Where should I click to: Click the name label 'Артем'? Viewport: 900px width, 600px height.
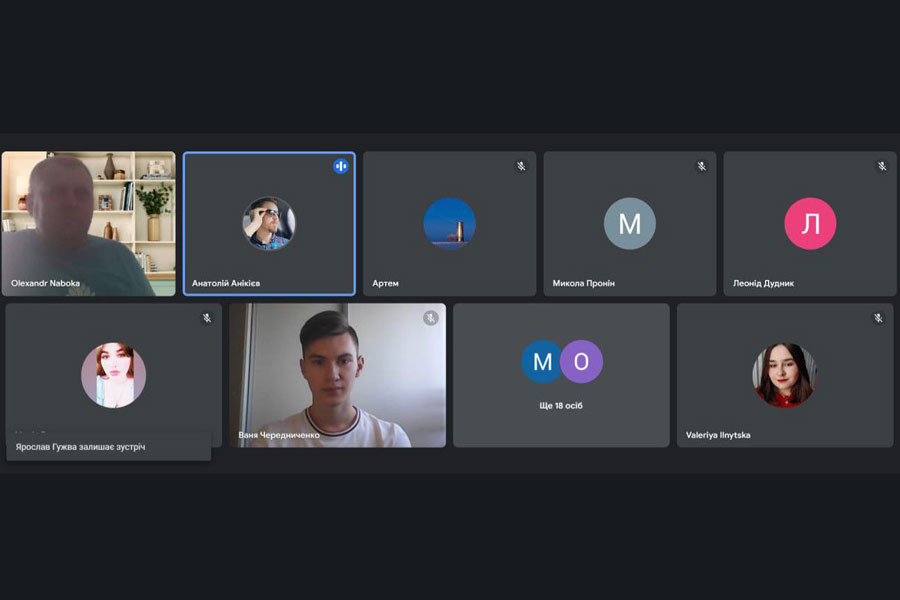click(385, 283)
